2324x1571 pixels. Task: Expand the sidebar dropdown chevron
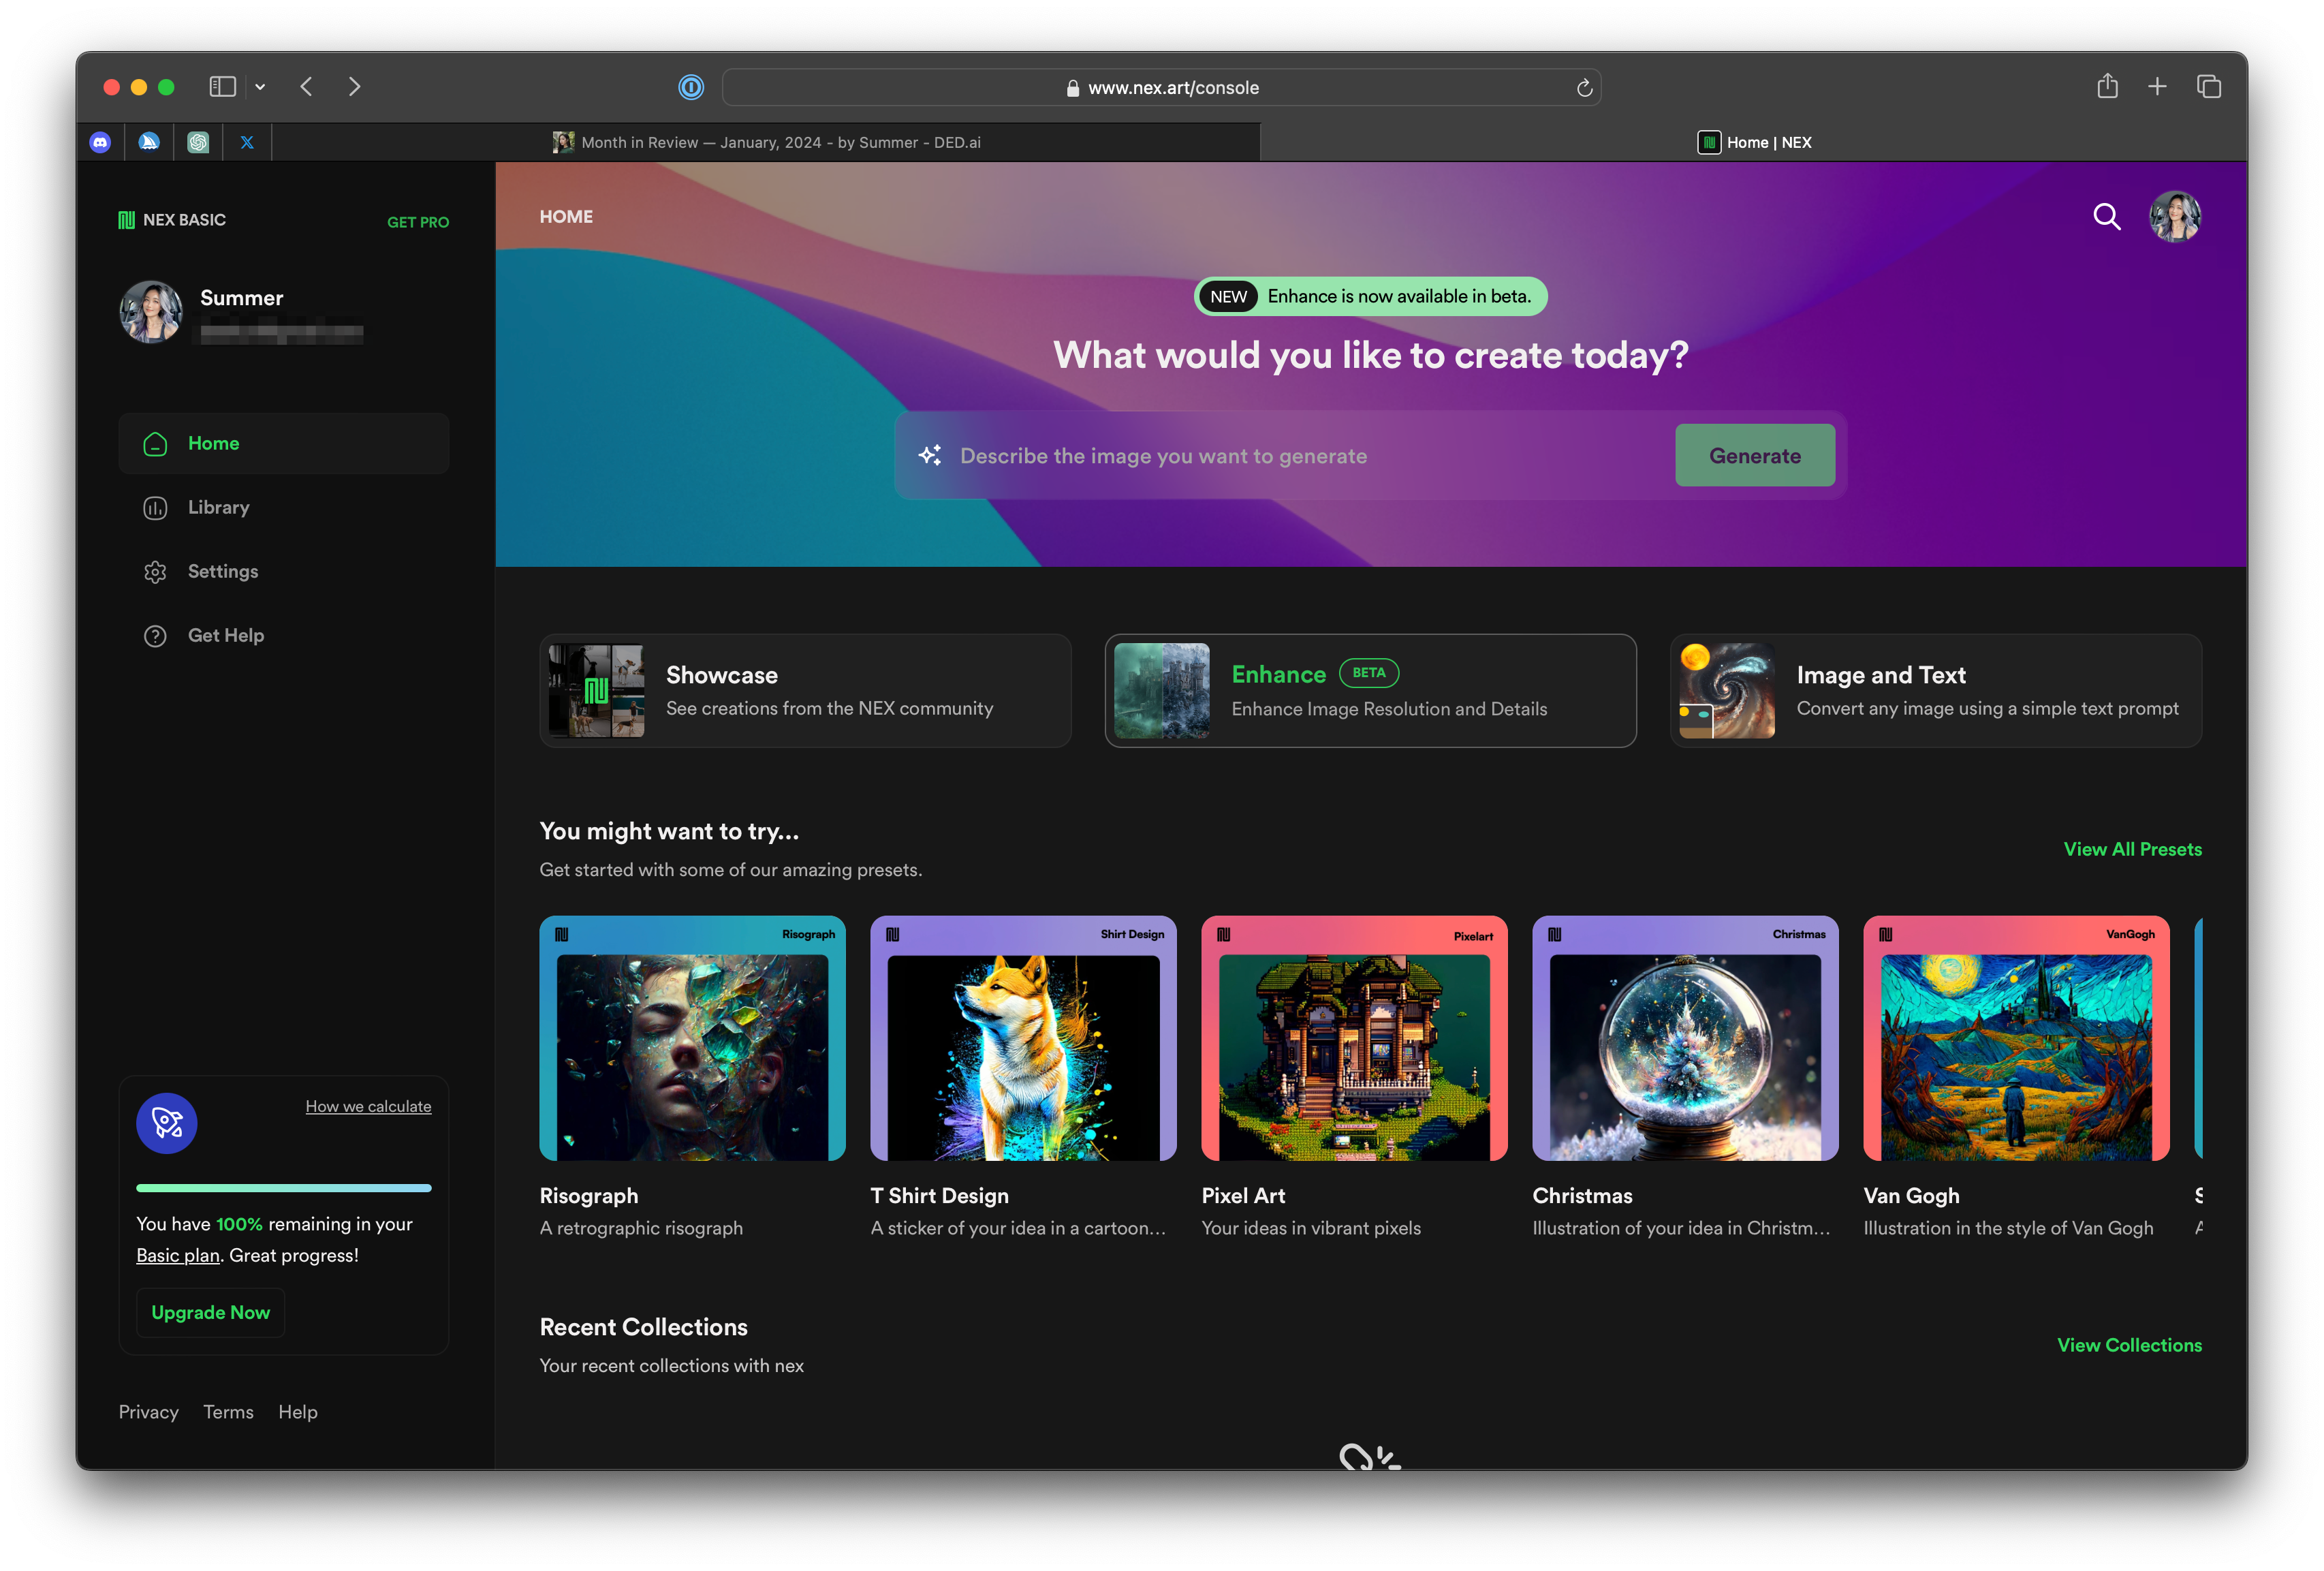coord(260,87)
